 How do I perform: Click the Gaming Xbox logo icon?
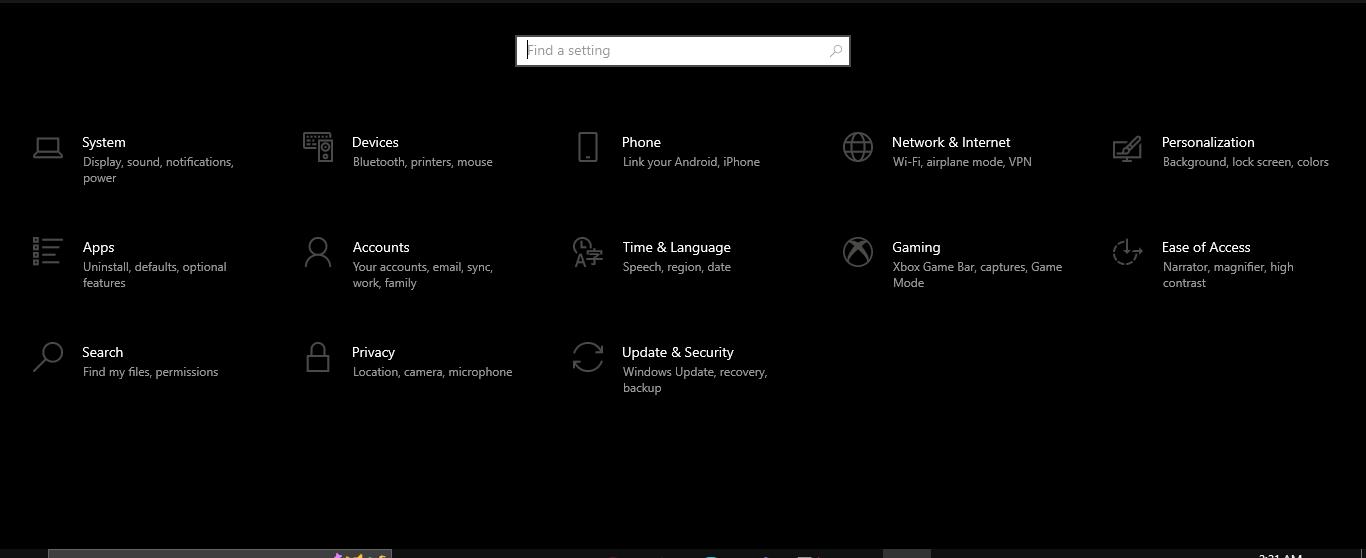point(858,252)
